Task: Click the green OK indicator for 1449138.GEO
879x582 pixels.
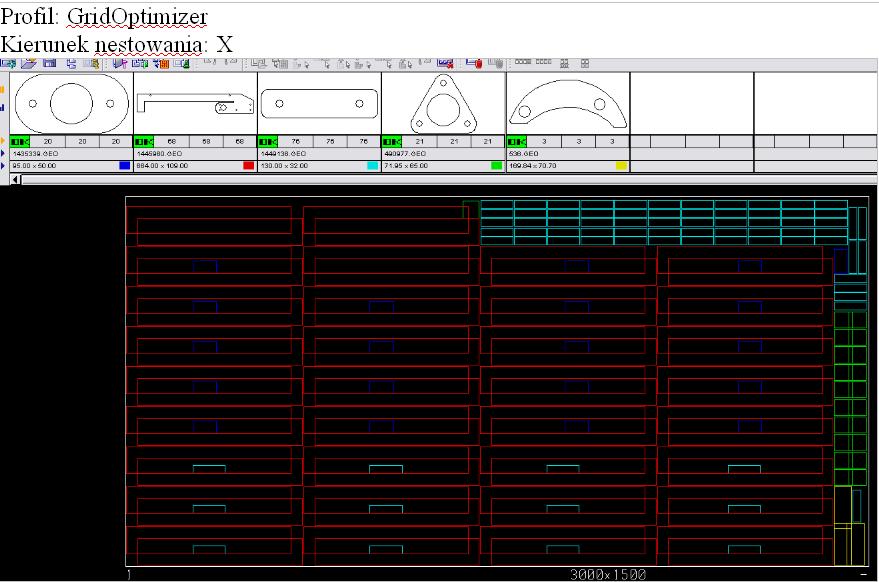Action: click(268, 141)
